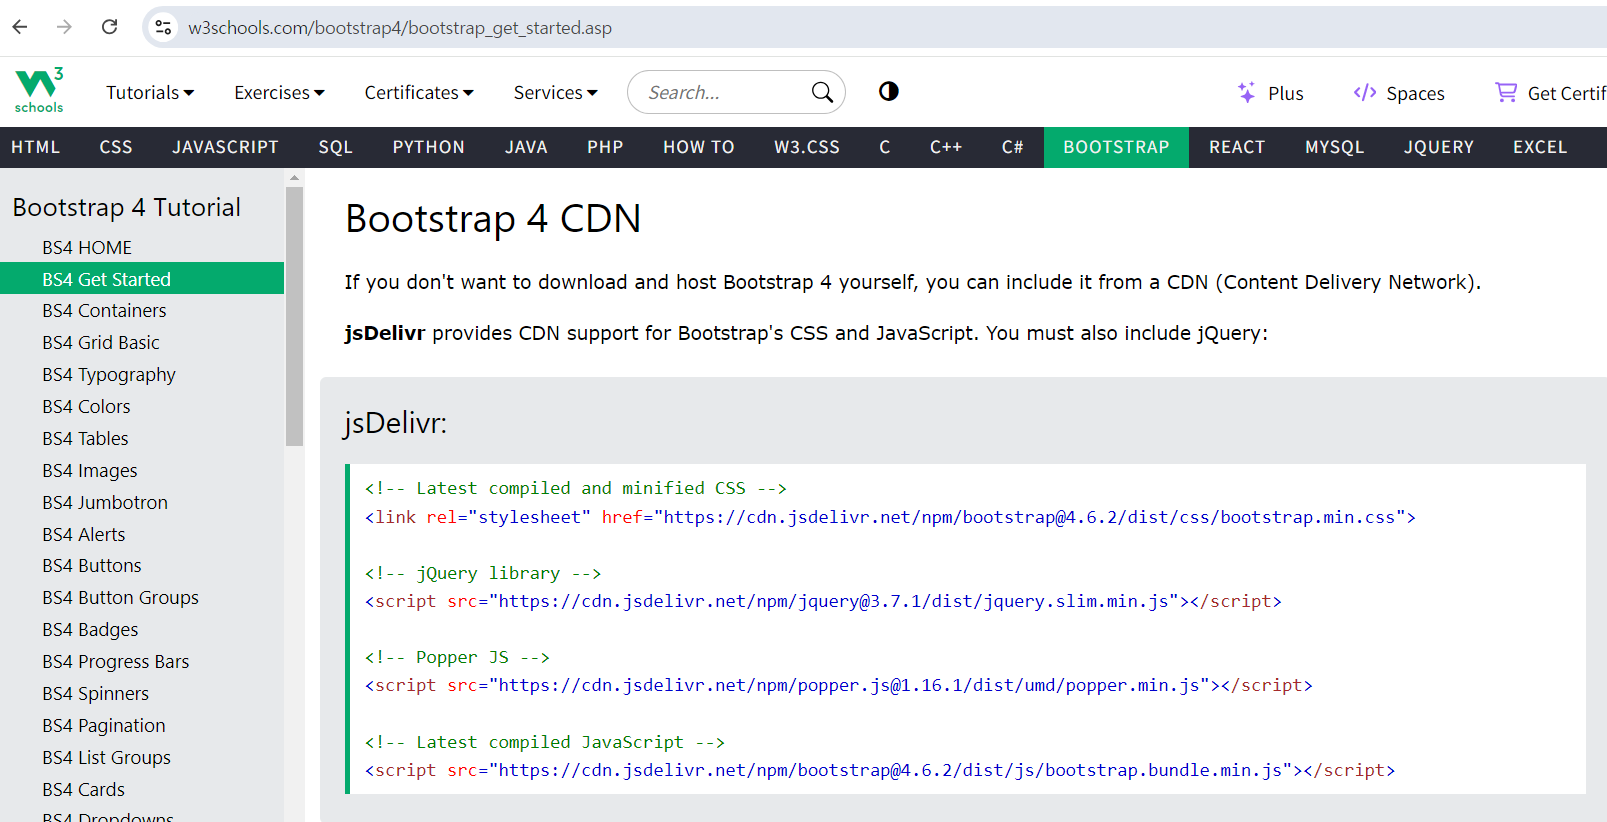Image resolution: width=1607 pixels, height=822 pixels.
Task: Open BS4 Button Groups sidebar link
Action: coord(142,598)
